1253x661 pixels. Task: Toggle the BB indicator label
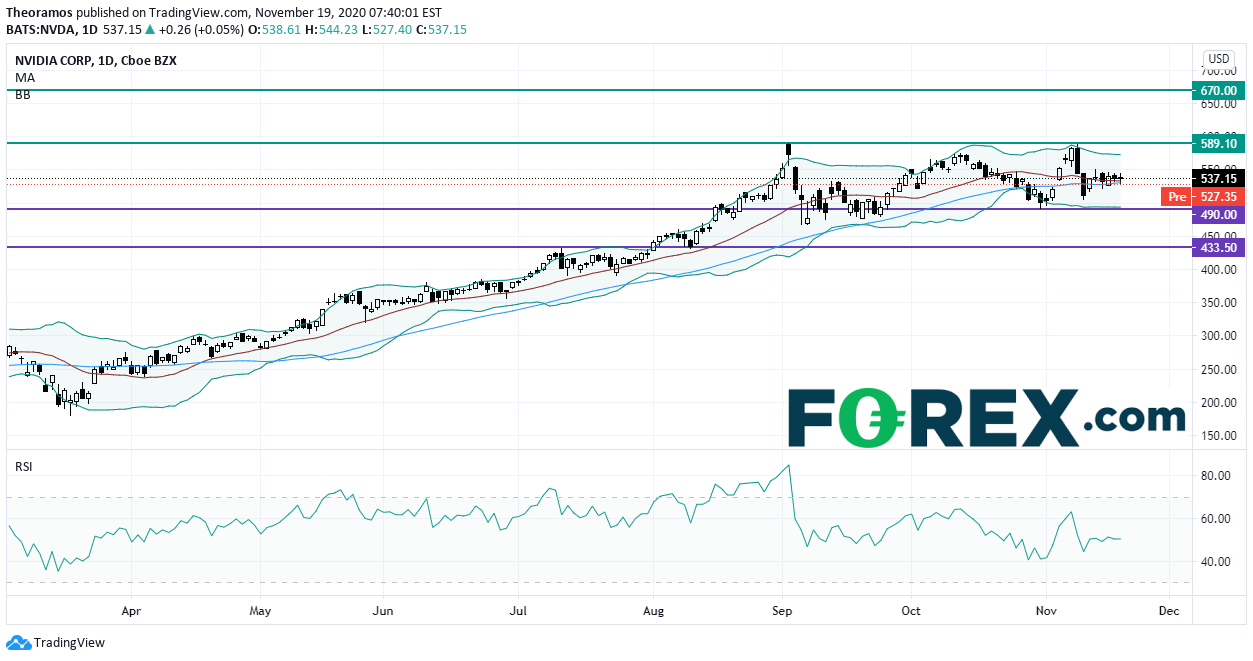click(23, 95)
